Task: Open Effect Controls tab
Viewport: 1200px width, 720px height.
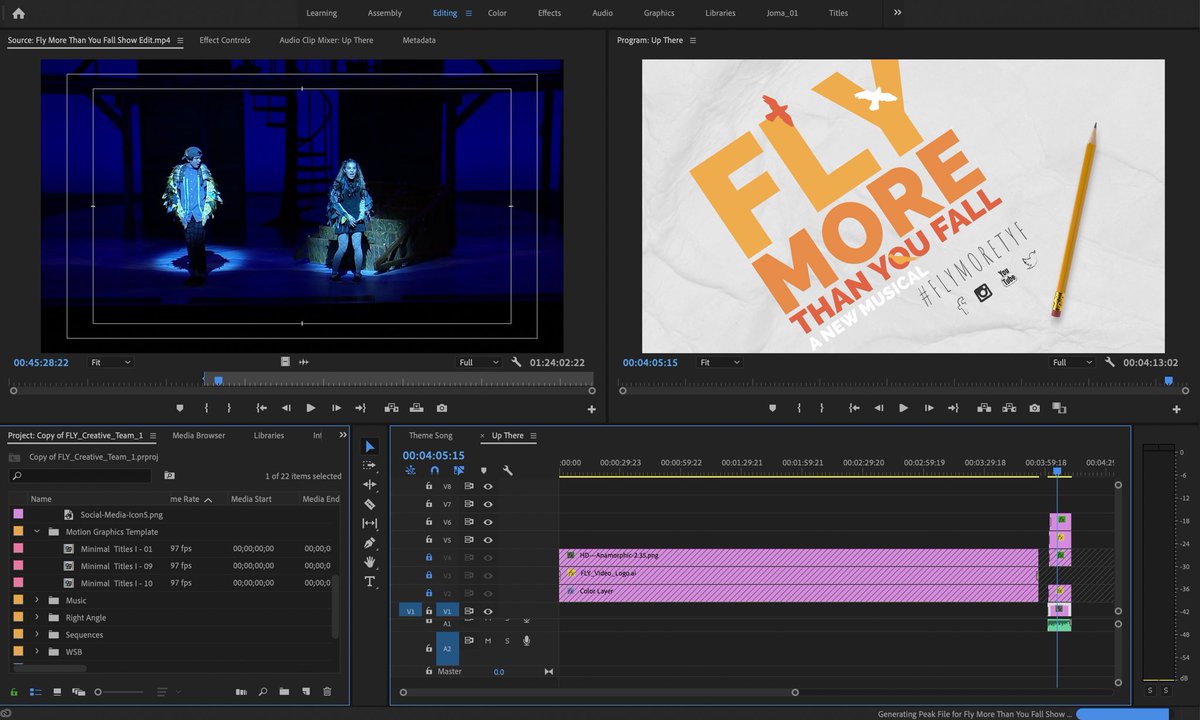Action: [225, 40]
